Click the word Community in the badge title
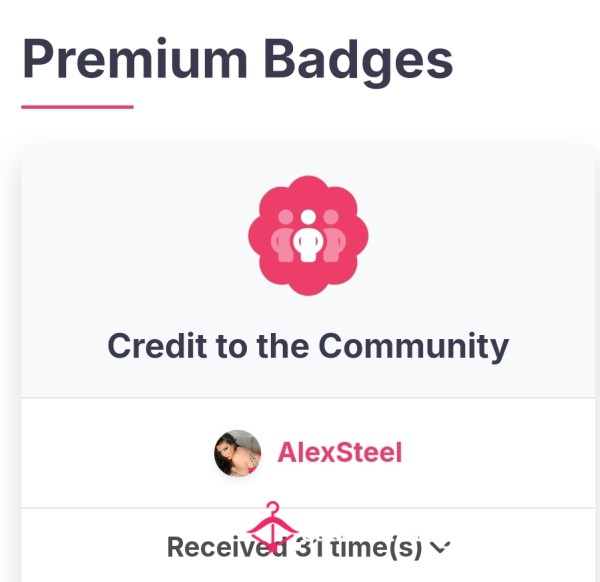The width and height of the screenshot is (600, 582). point(414,346)
